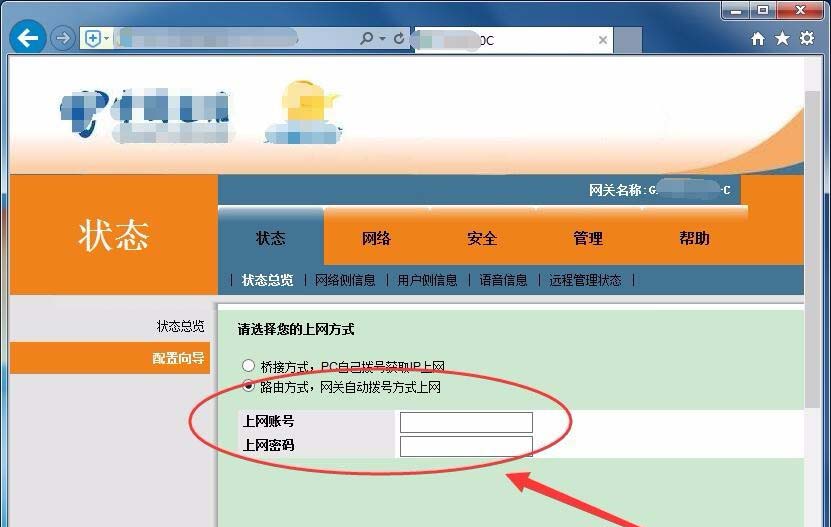Go to the 管理 tab
Viewport: 831px width, 527px height.
coord(588,238)
